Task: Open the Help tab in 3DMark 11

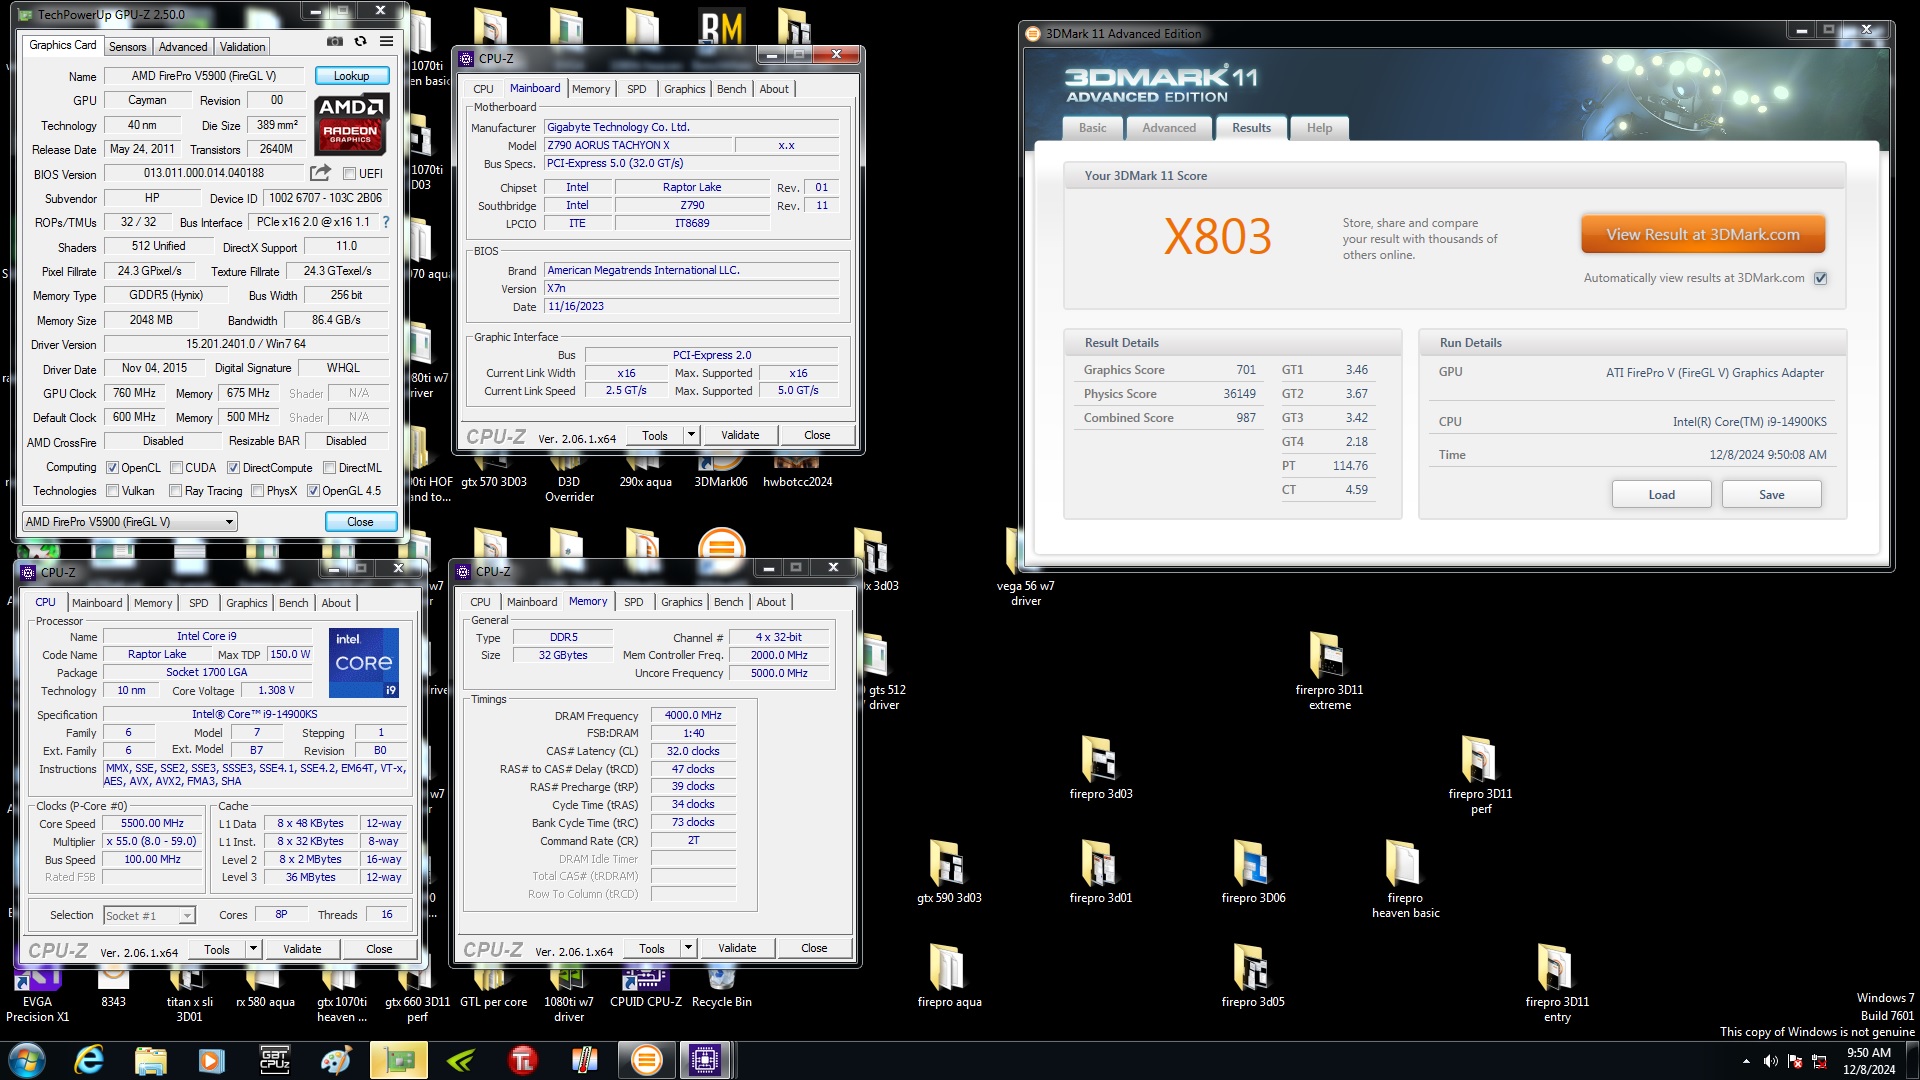Action: (1319, 128)
